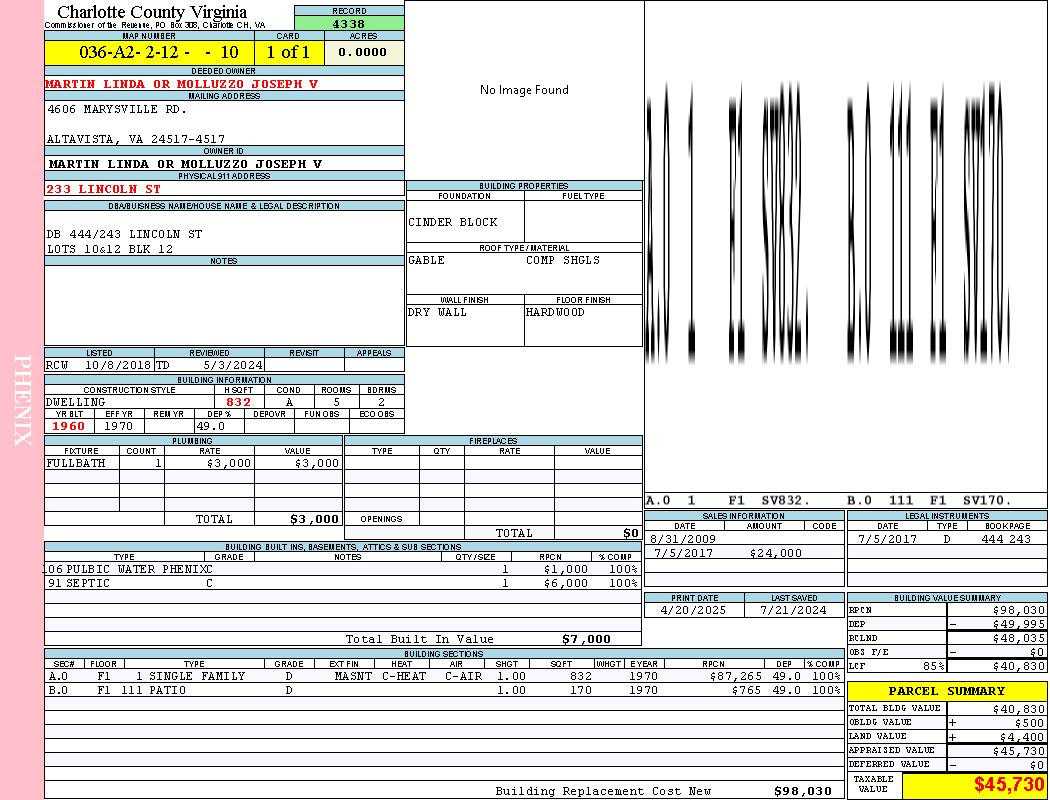Image resolution: width=1050 pixels, height=800 pixels.
Task: Click year built 1960
Action: coord(68,426)
